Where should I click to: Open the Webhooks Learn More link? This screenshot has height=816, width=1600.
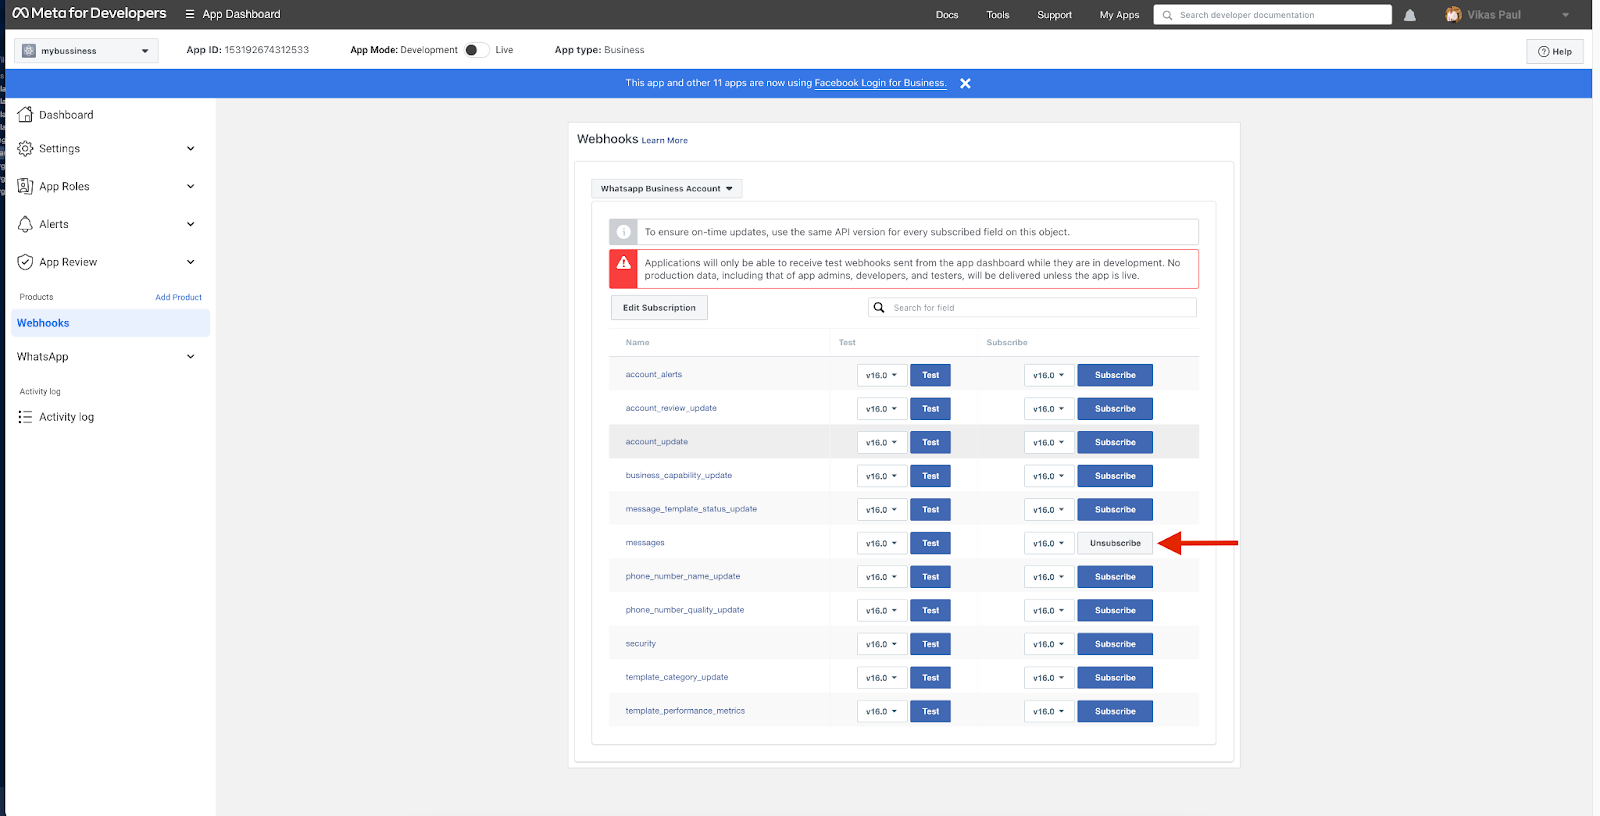664,141
